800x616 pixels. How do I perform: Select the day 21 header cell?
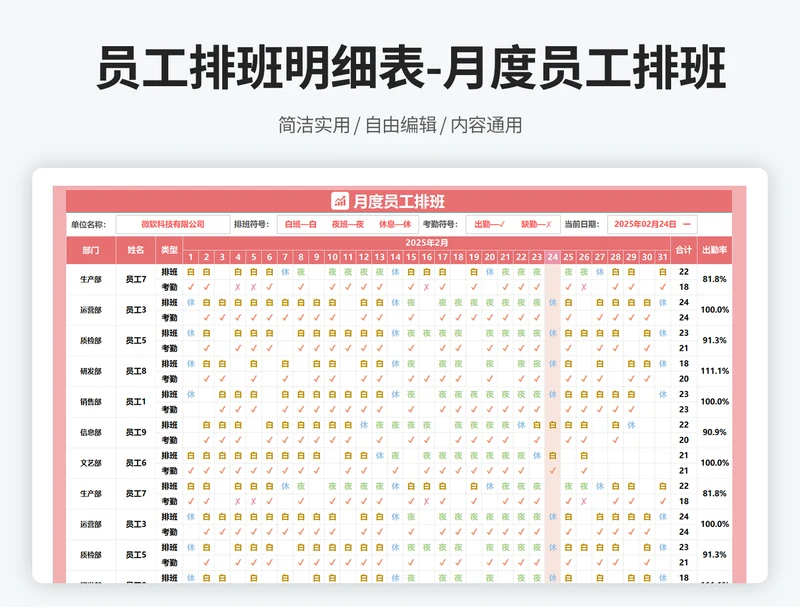505,257
